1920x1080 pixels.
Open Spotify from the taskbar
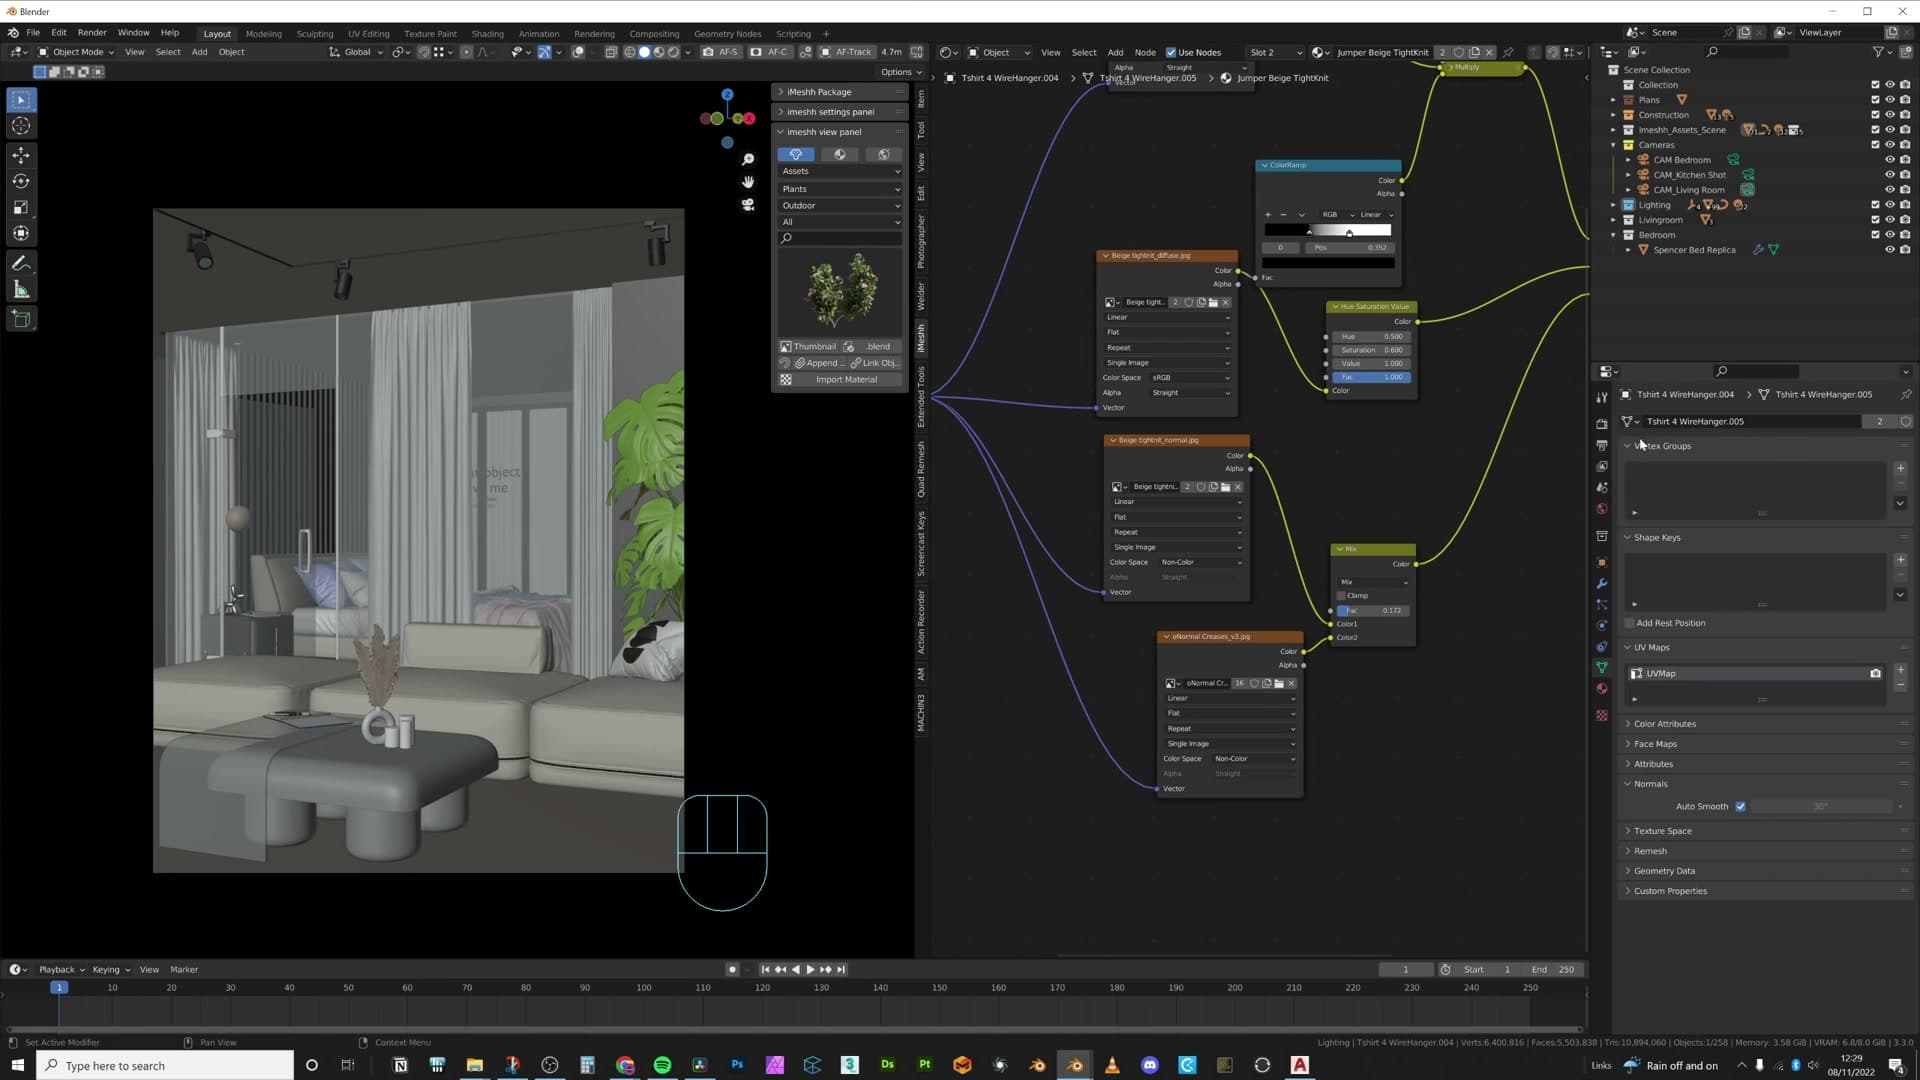pyautogui.click(x=662, y=1065)
